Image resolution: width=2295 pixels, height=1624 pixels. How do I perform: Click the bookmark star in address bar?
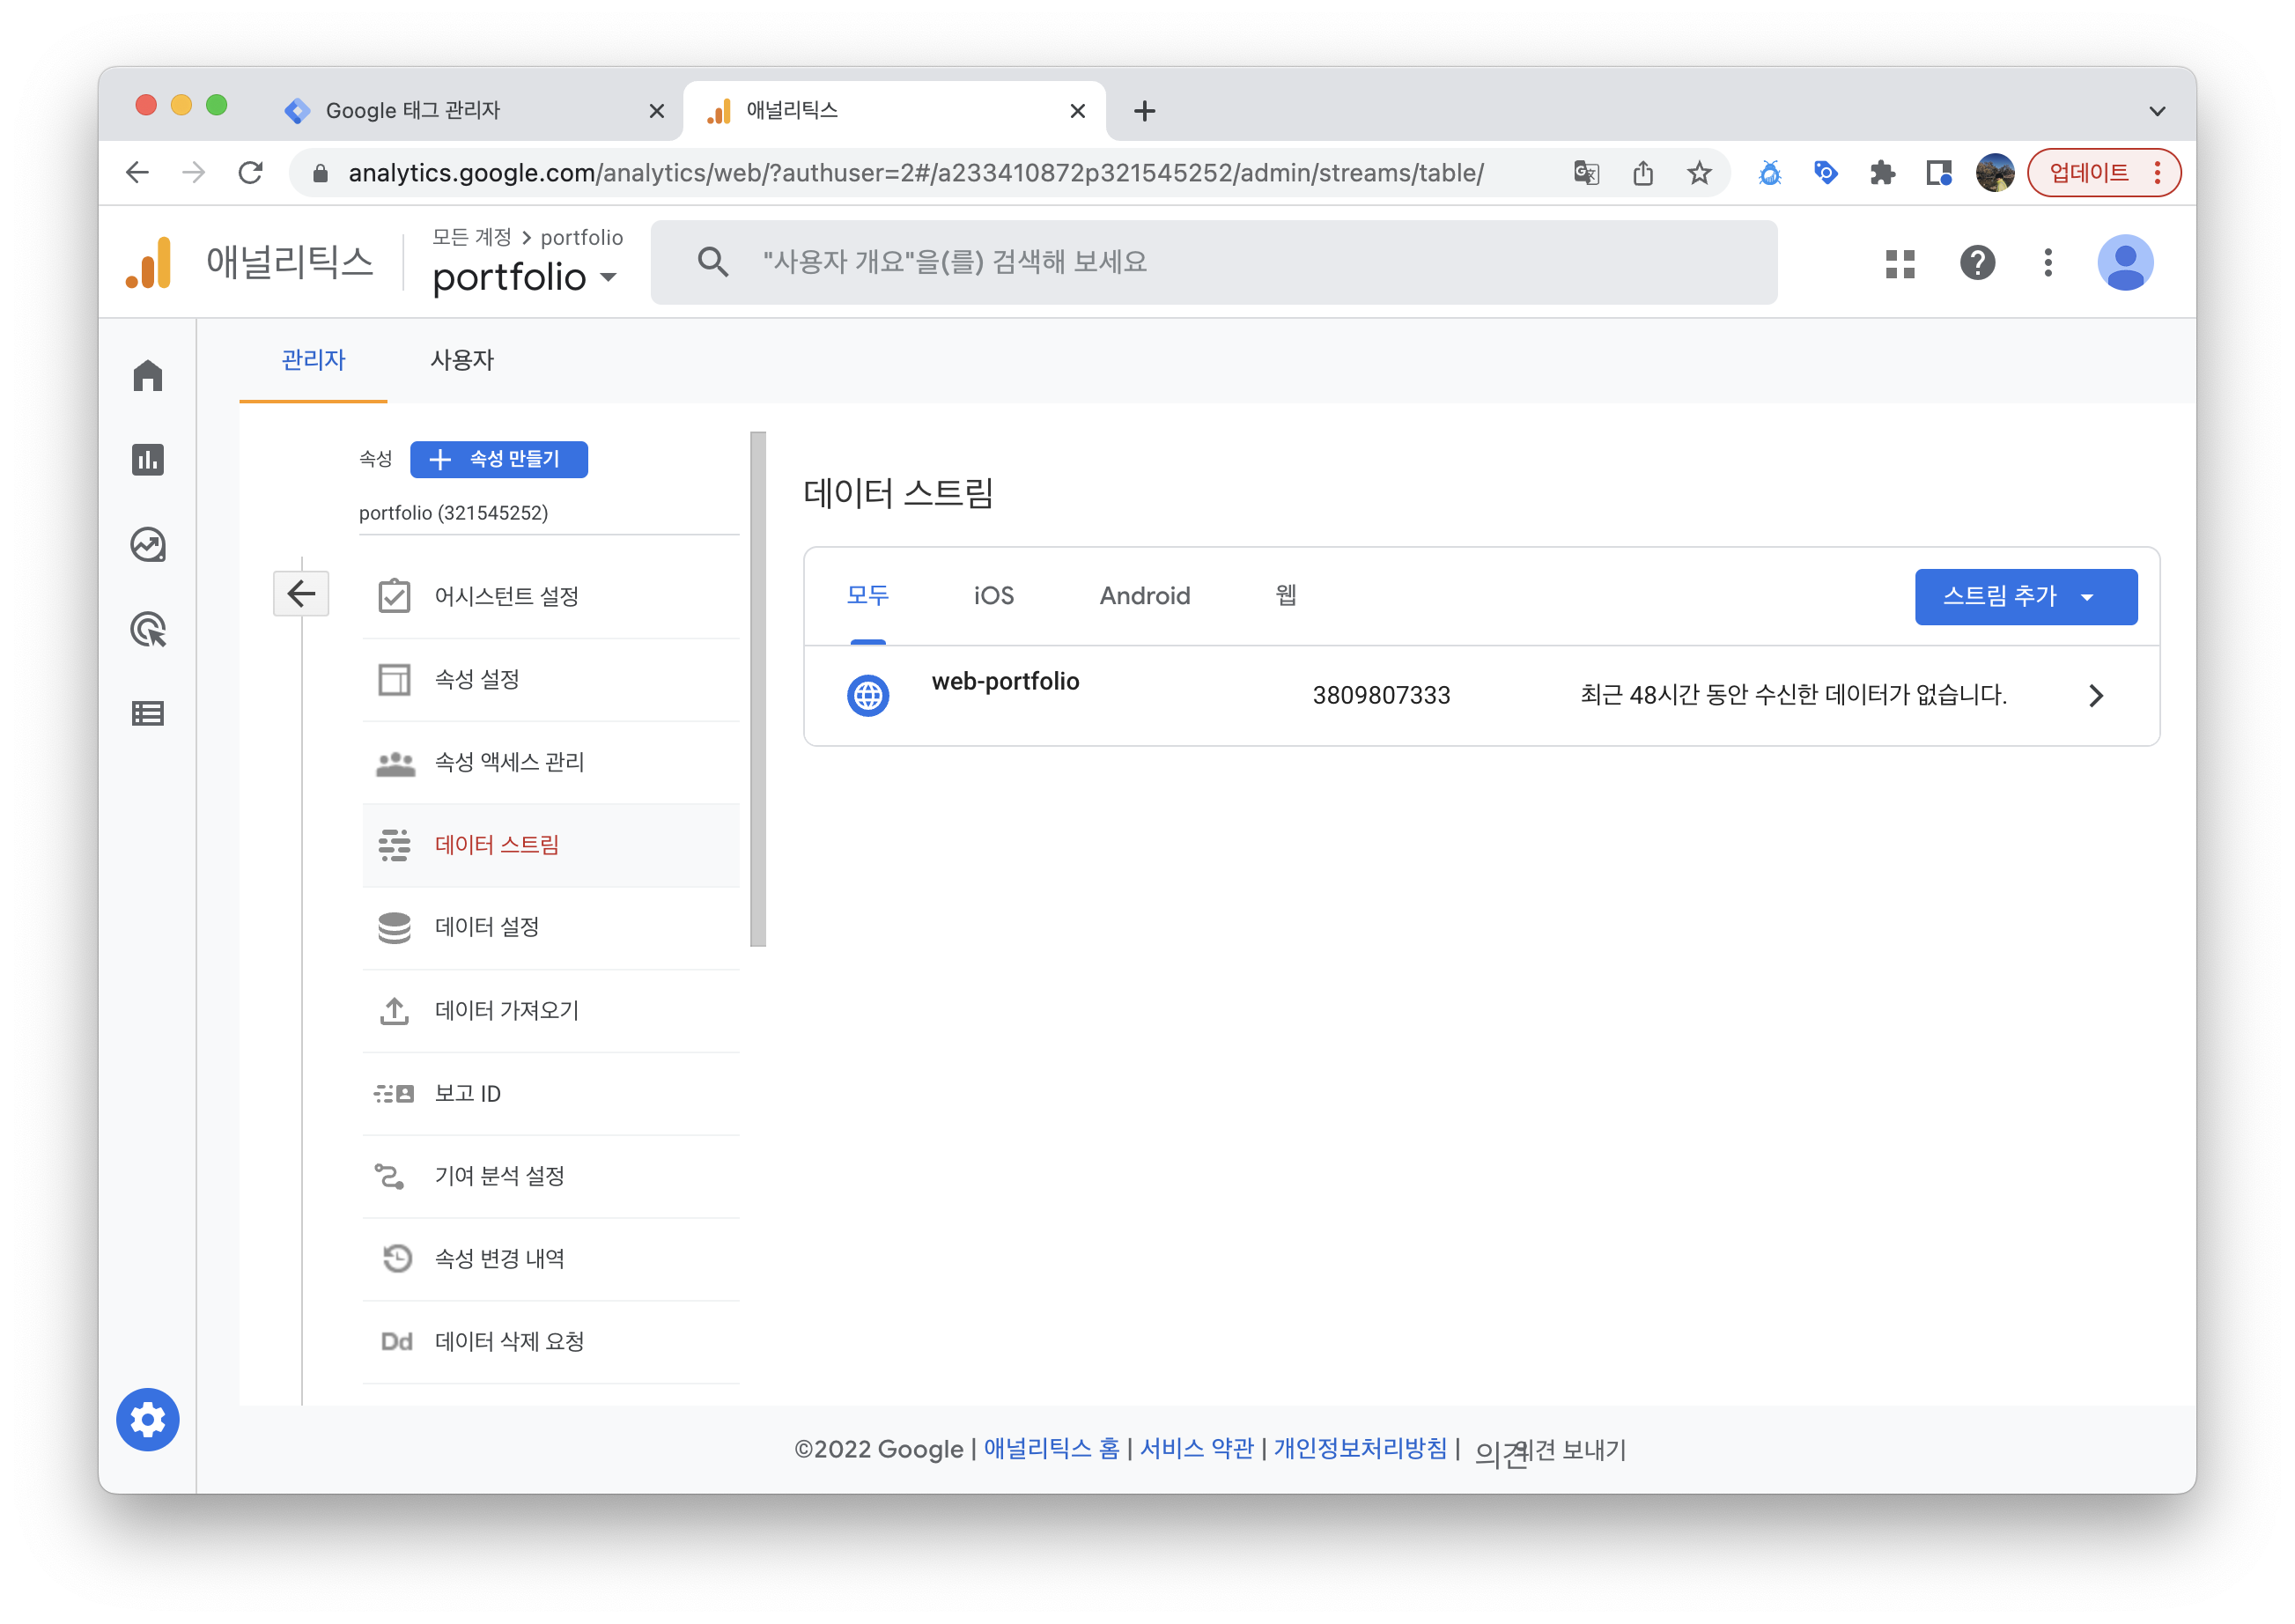[x=1699, y=173]
